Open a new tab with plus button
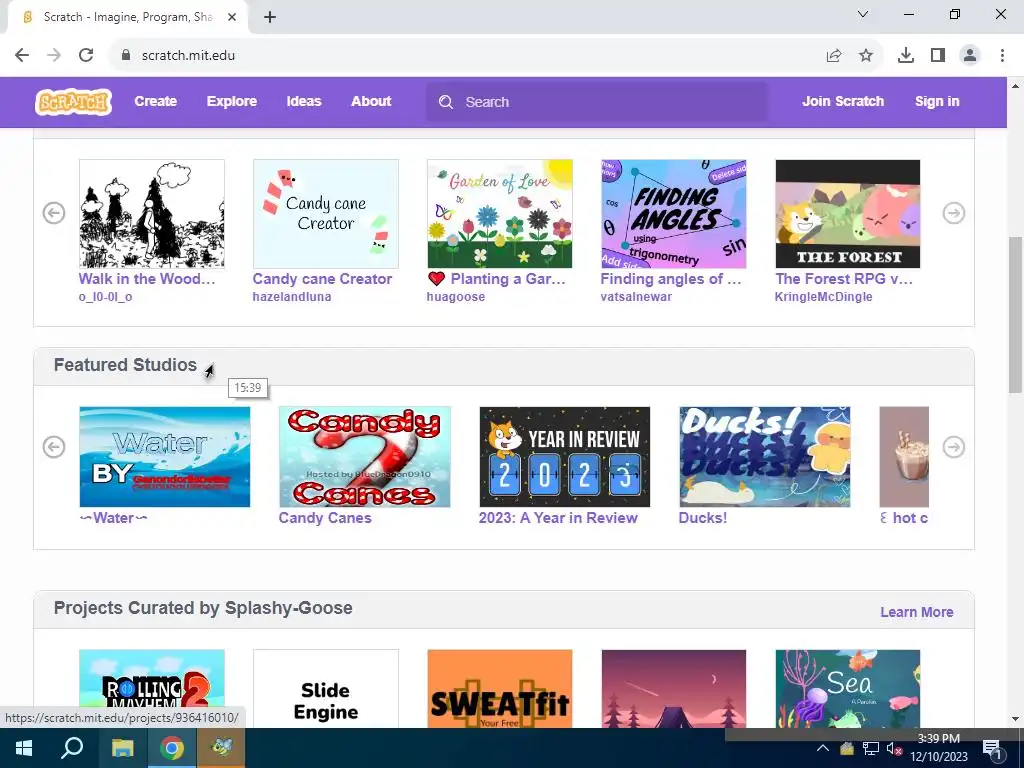This screenshot has height=768, width=1024. 270,17
